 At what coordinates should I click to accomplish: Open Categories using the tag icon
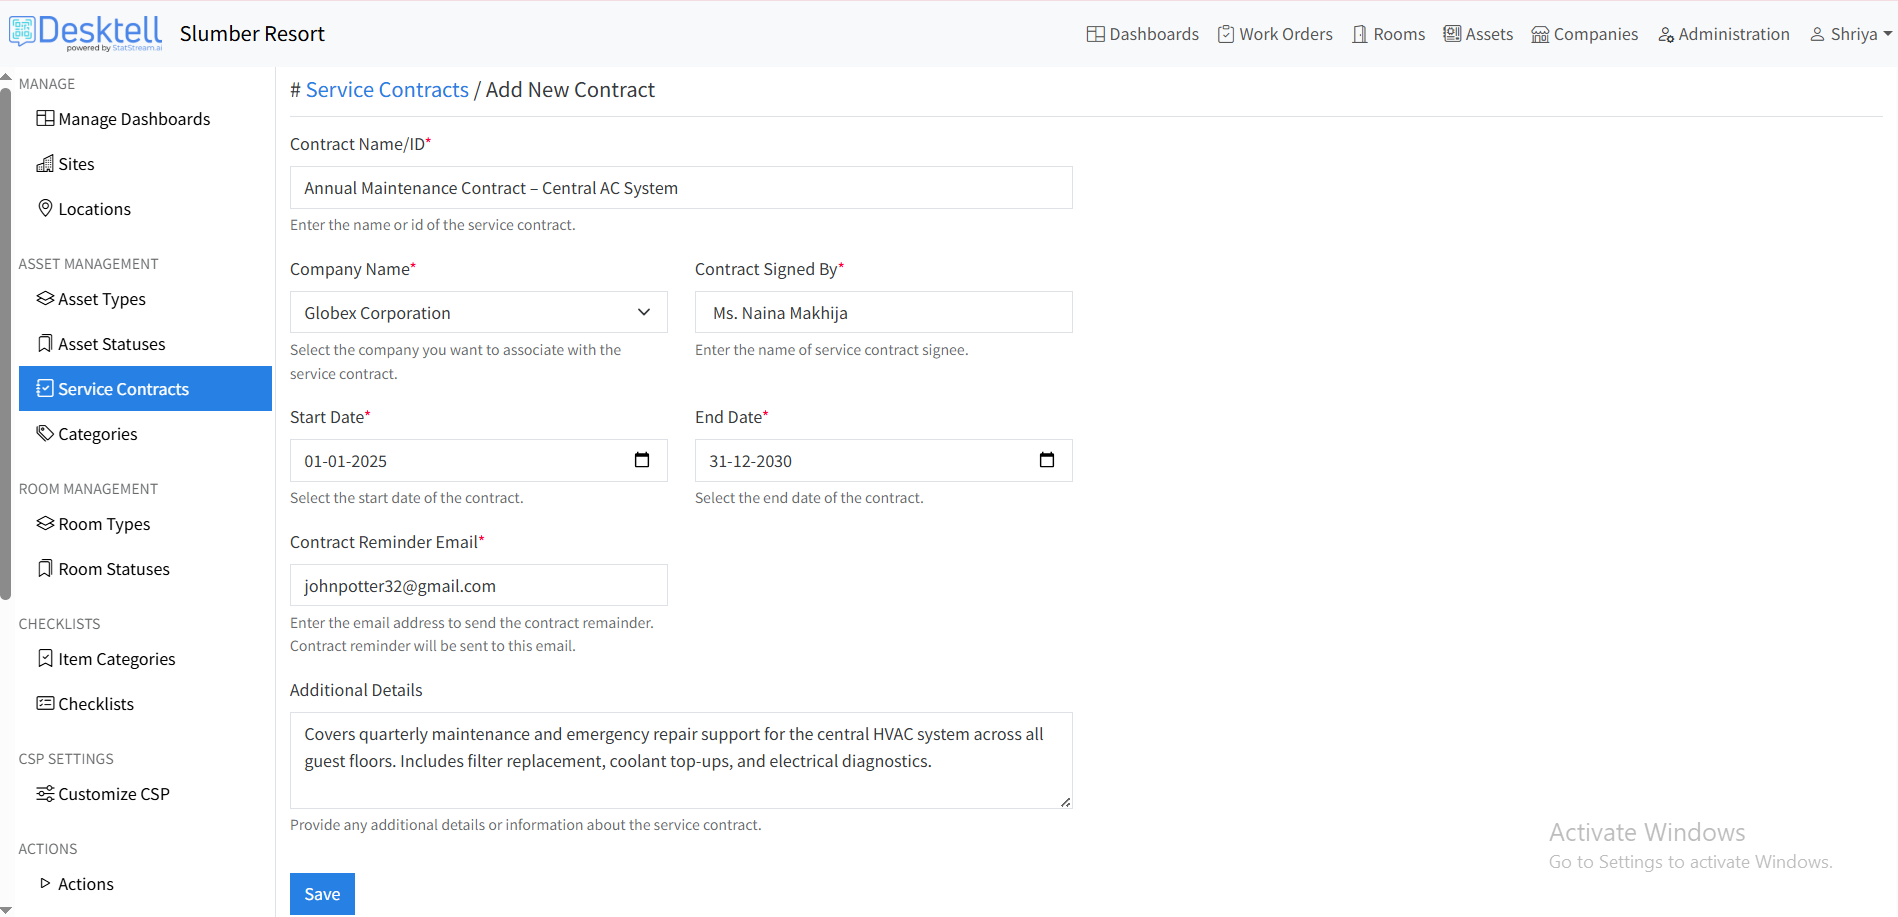pos(44,433)
